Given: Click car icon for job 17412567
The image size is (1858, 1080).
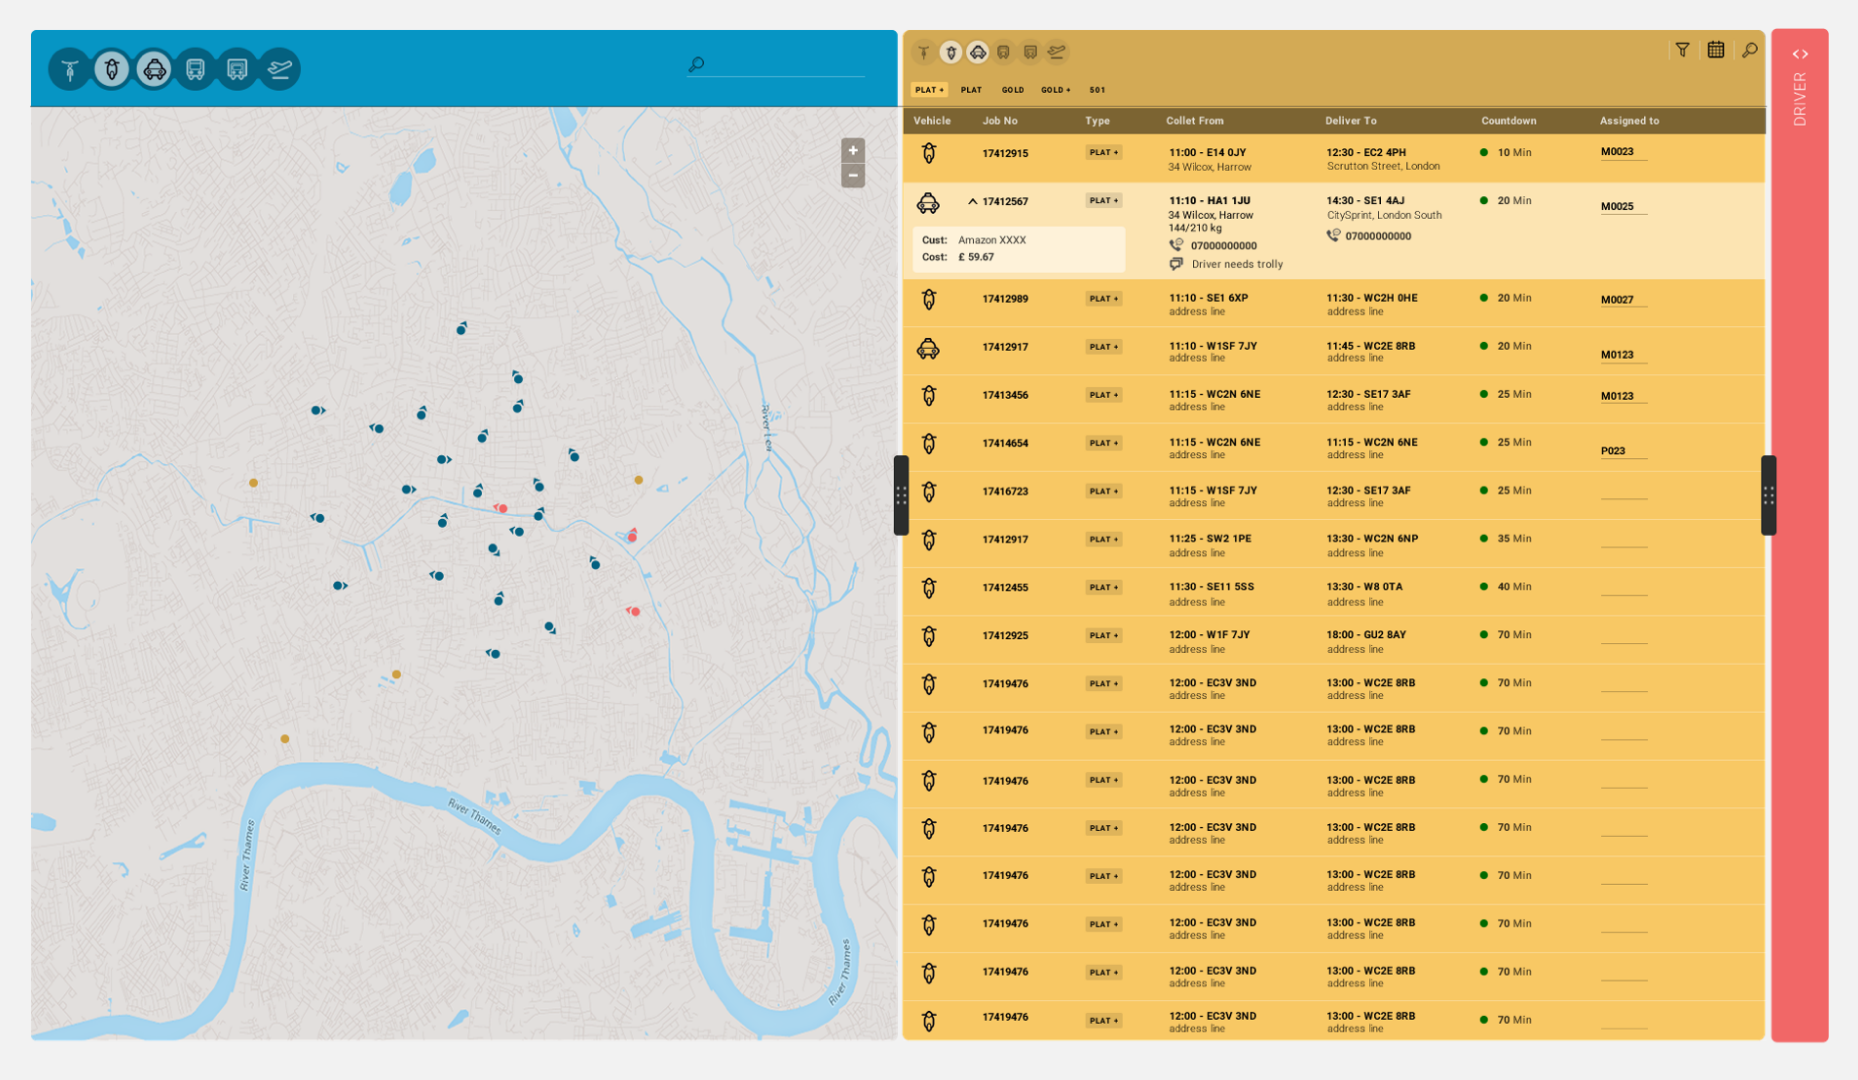Looking at the screenshot, I should [928, 204].
